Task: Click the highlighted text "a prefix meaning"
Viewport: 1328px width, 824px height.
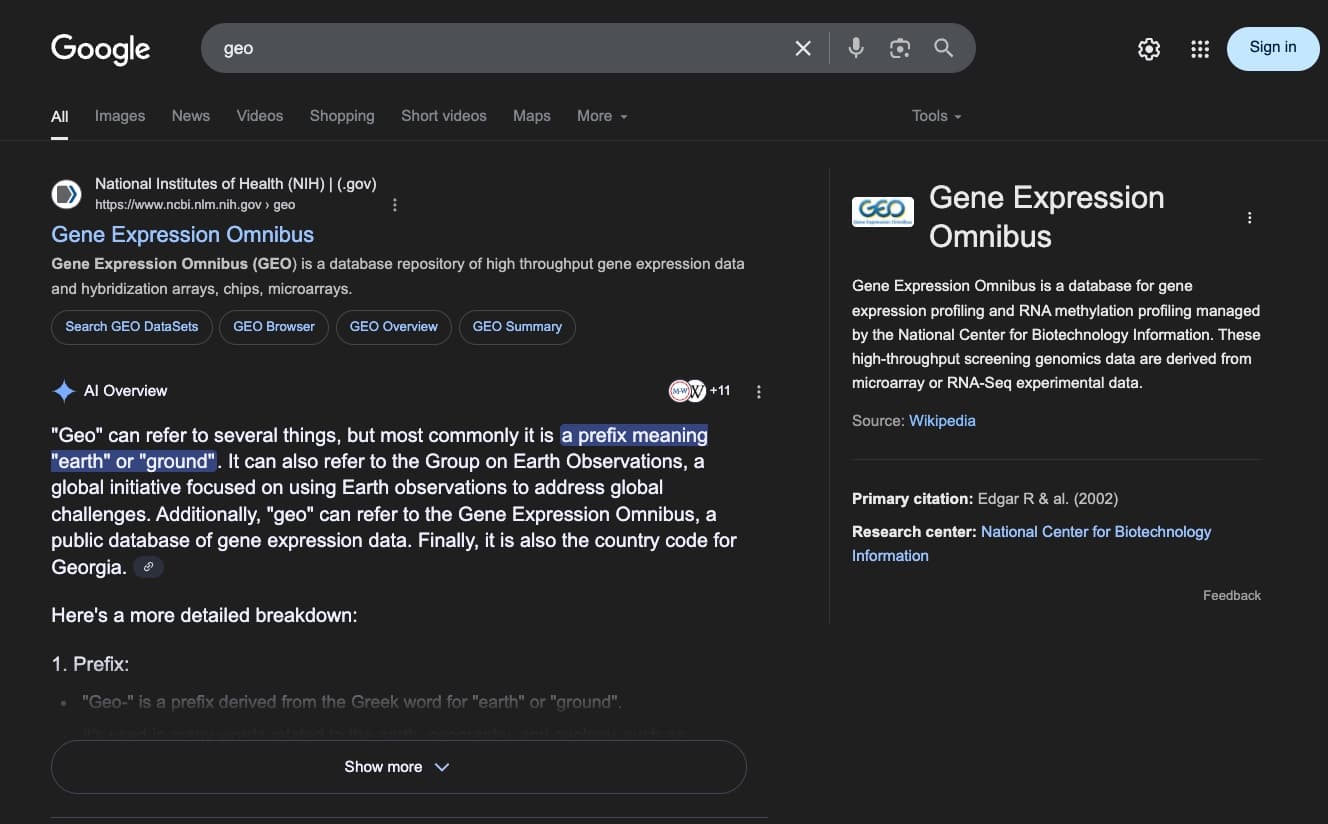Action: pyautogui.click(x=635, y=436)
